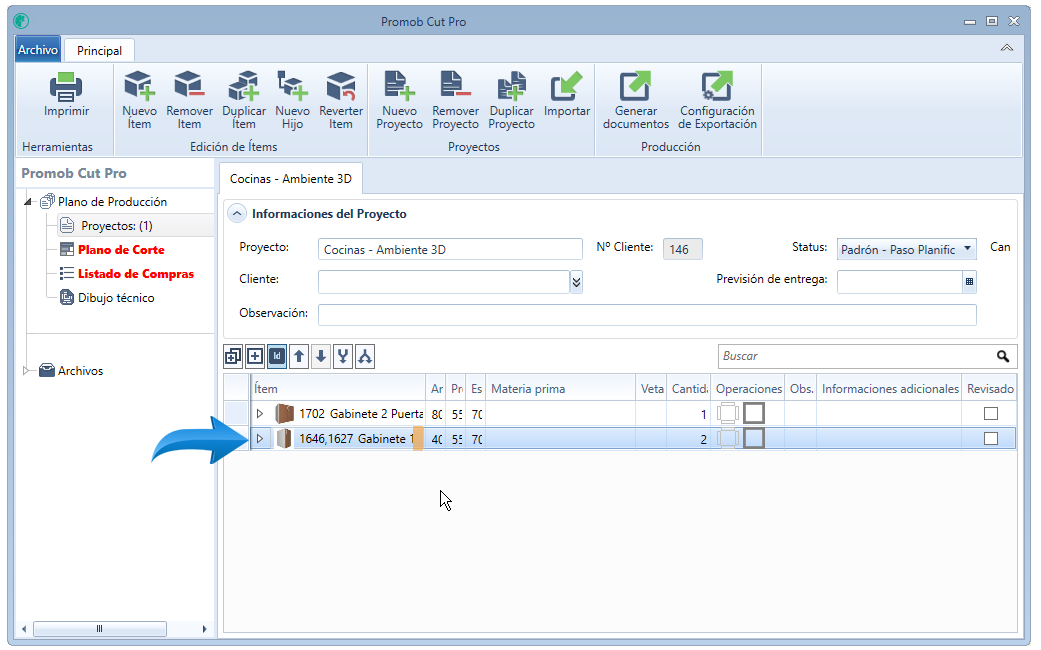Open Dibujo técnico in the tree
The width and height of the screenshot is (1041, 650).
(116, 297)
